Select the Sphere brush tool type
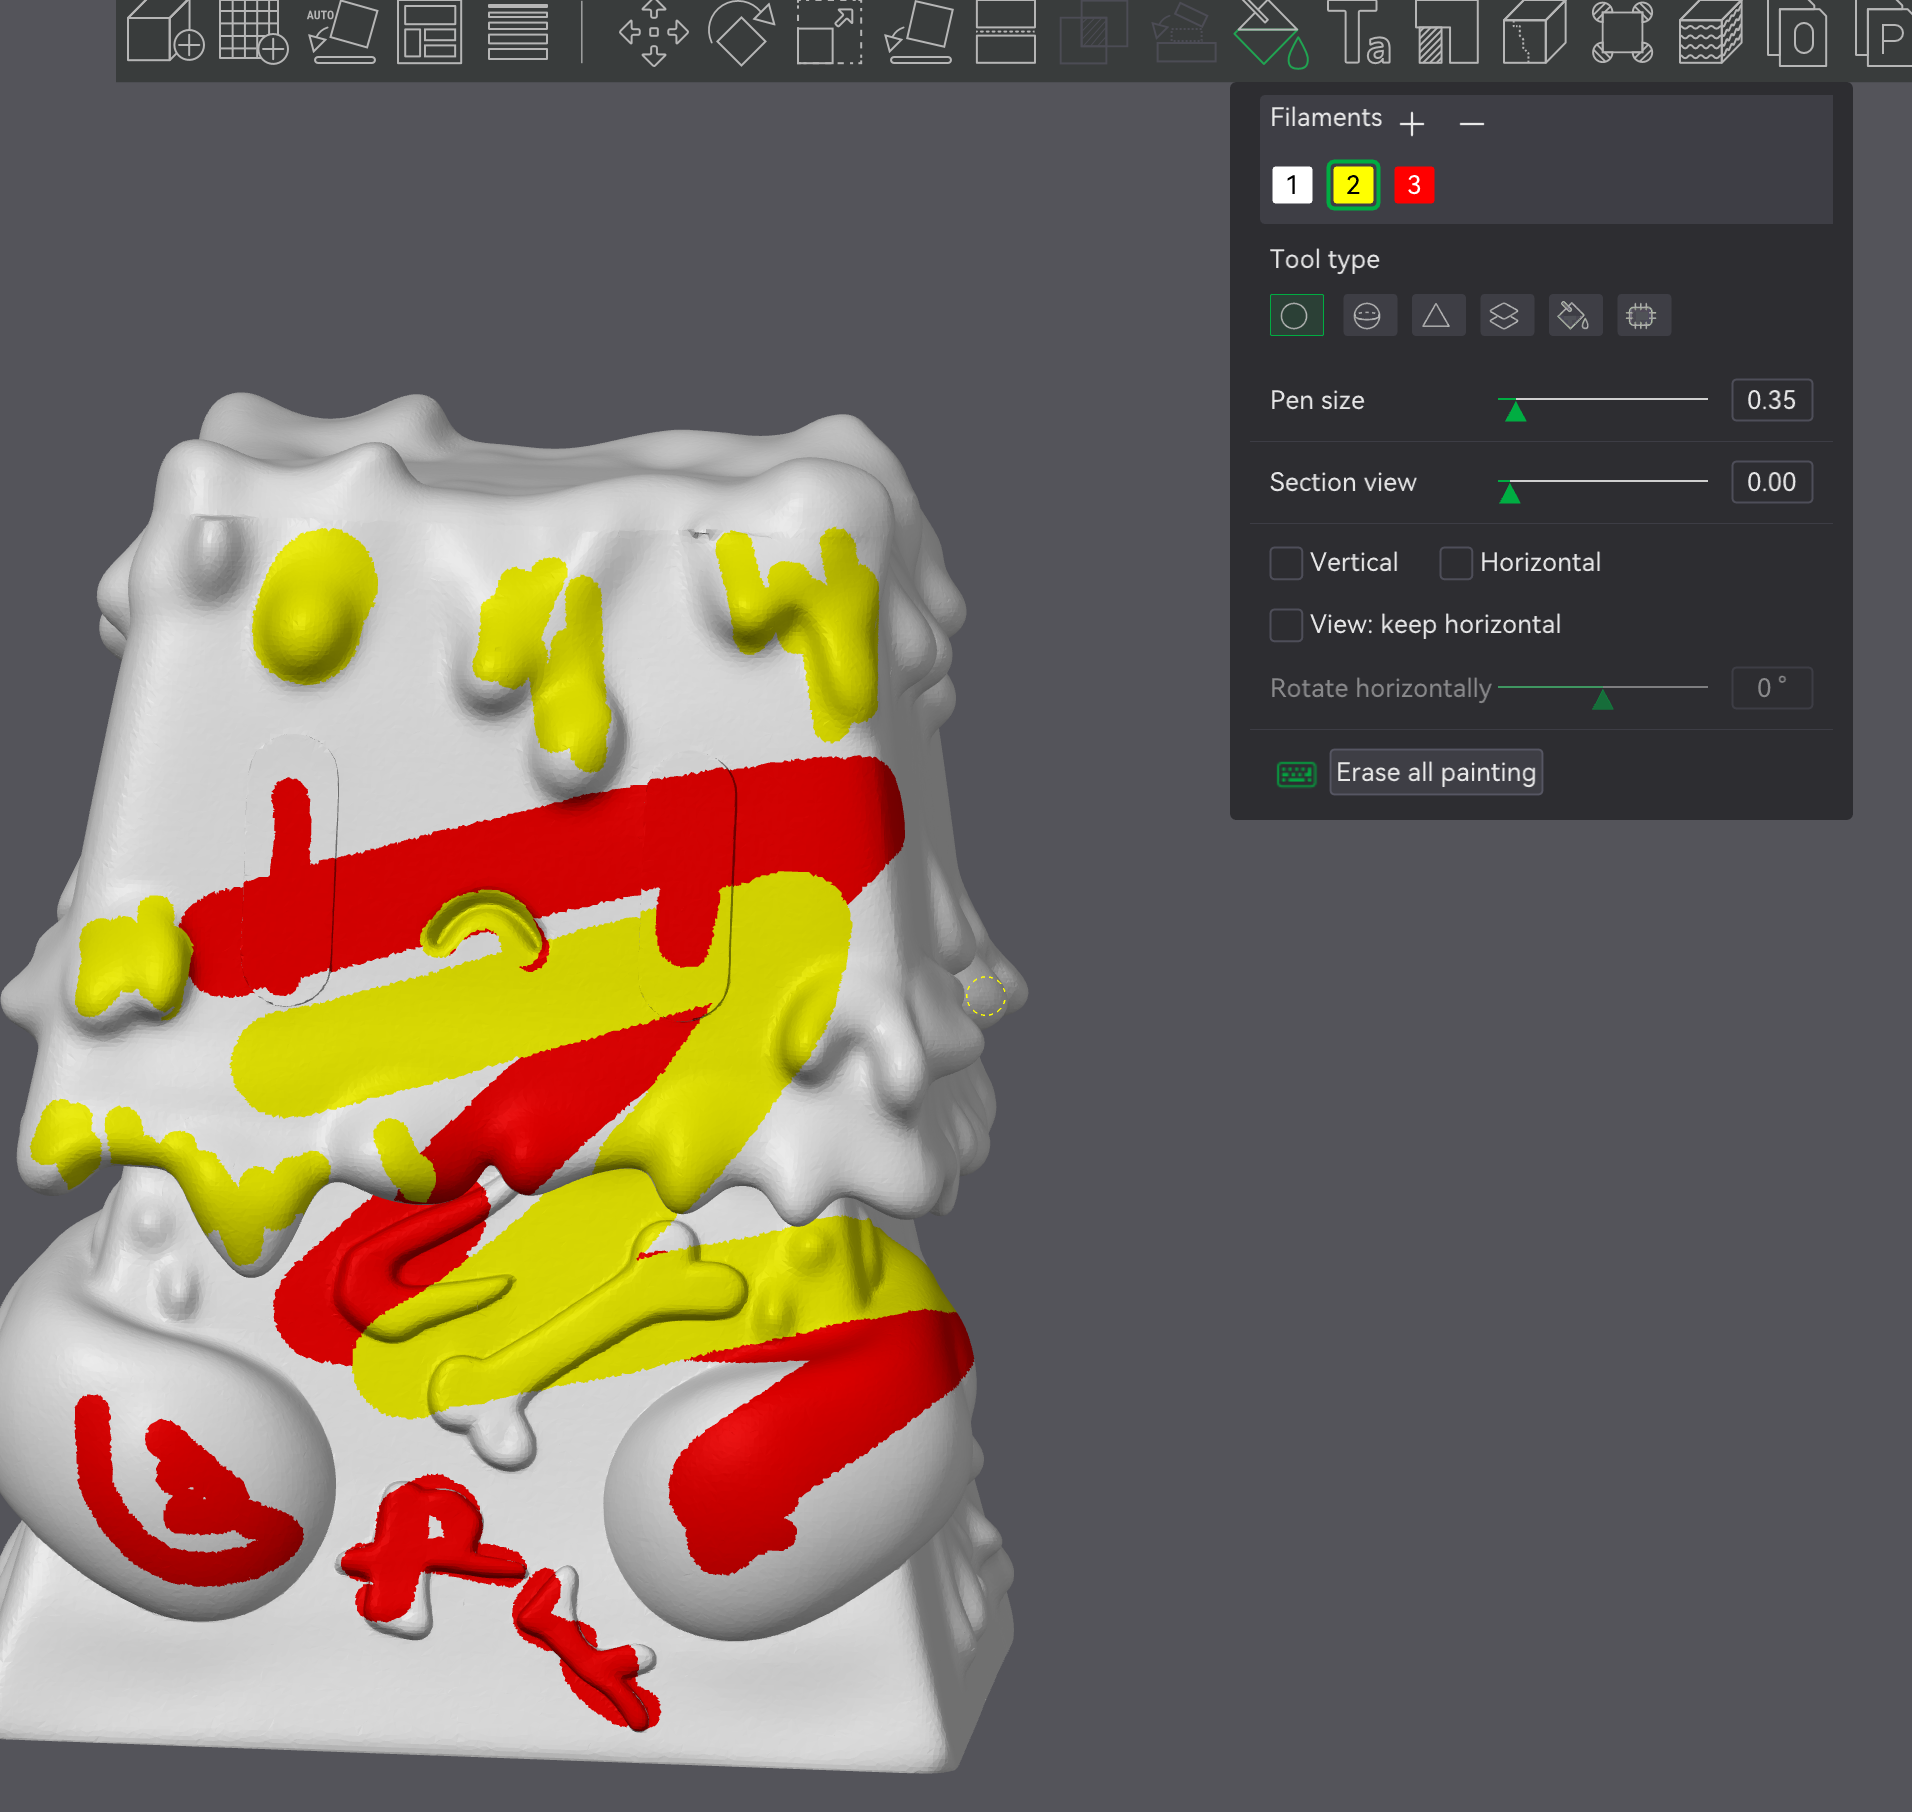The image size is (1912, 1812). [1368, 316]
